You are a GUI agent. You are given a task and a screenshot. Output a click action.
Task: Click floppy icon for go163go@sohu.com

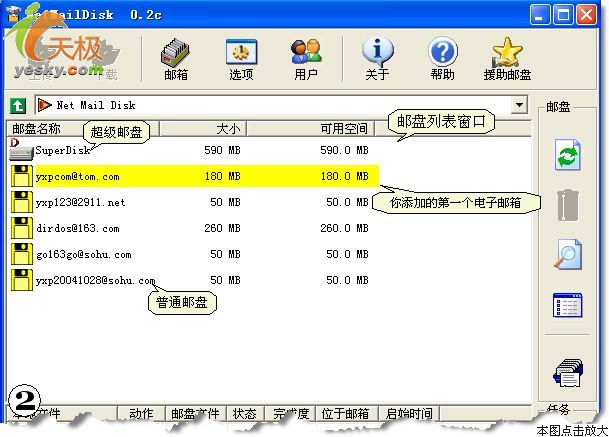click(x=22, y=254)
